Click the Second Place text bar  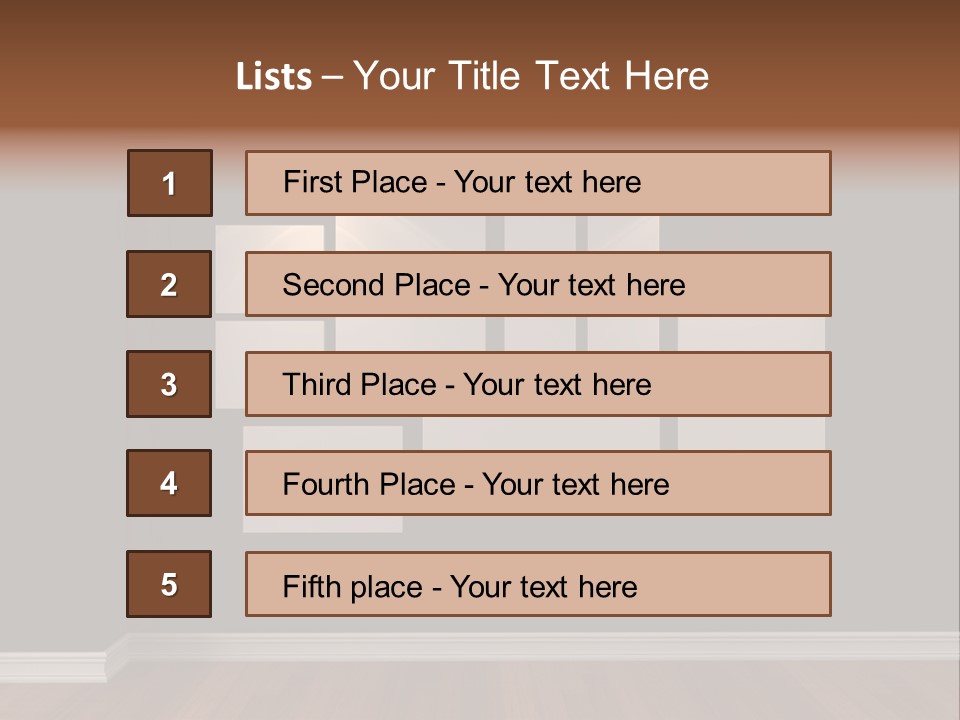click(x=538, y=284)
